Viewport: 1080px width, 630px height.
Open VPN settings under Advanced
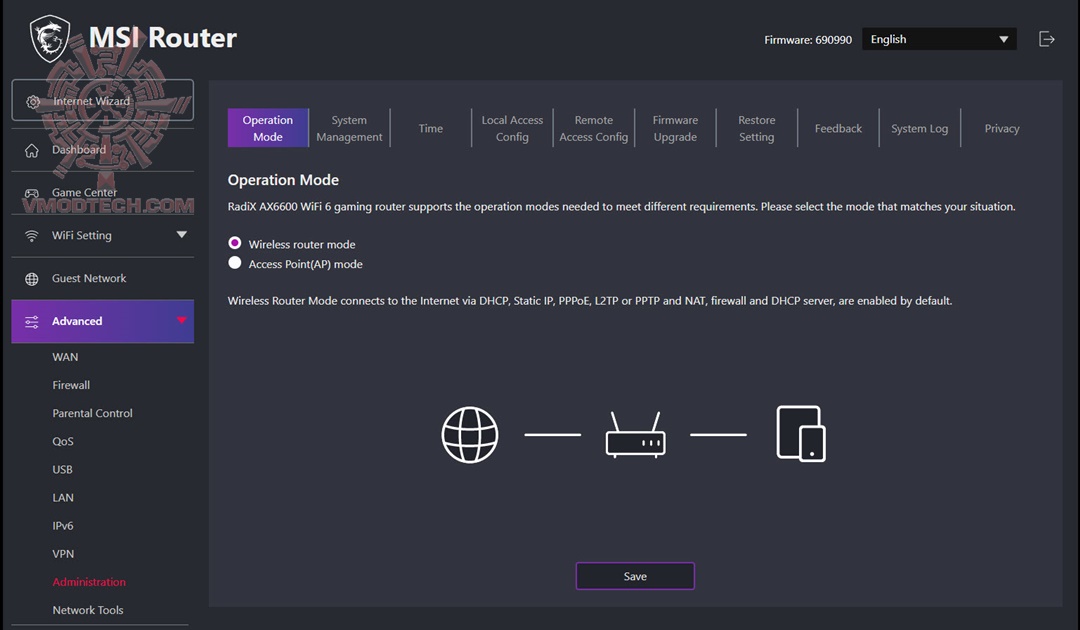coord(63,554)
